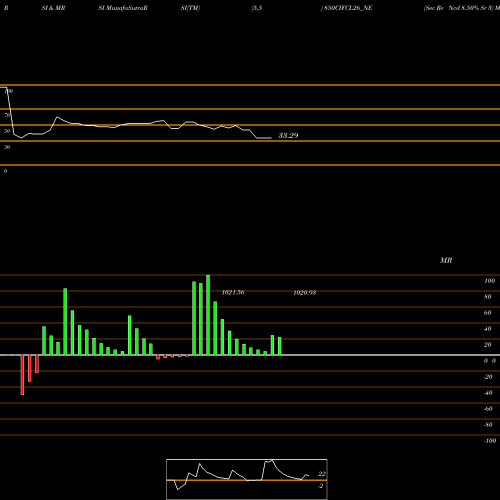
Task: Click the MR axis label 100
Action: 489,281
